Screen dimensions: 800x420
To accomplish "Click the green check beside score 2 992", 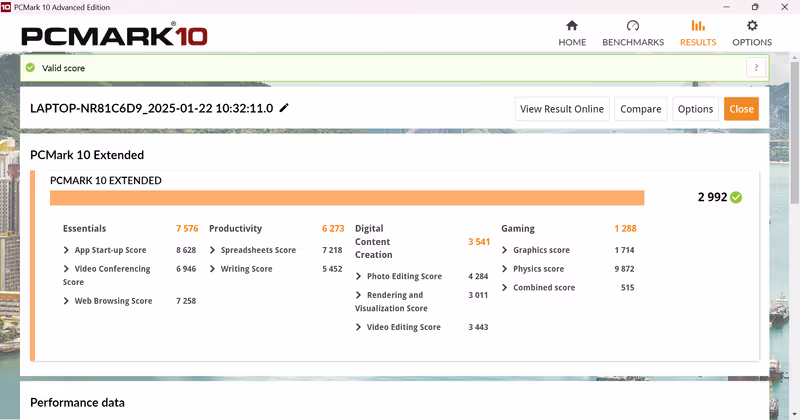I will click(736, 197).
